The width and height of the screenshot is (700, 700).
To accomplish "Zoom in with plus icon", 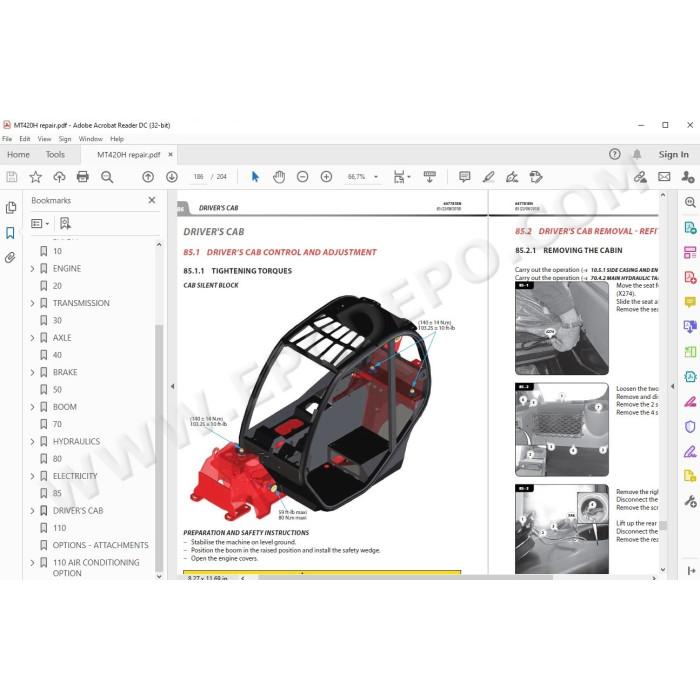I will 326,177.
